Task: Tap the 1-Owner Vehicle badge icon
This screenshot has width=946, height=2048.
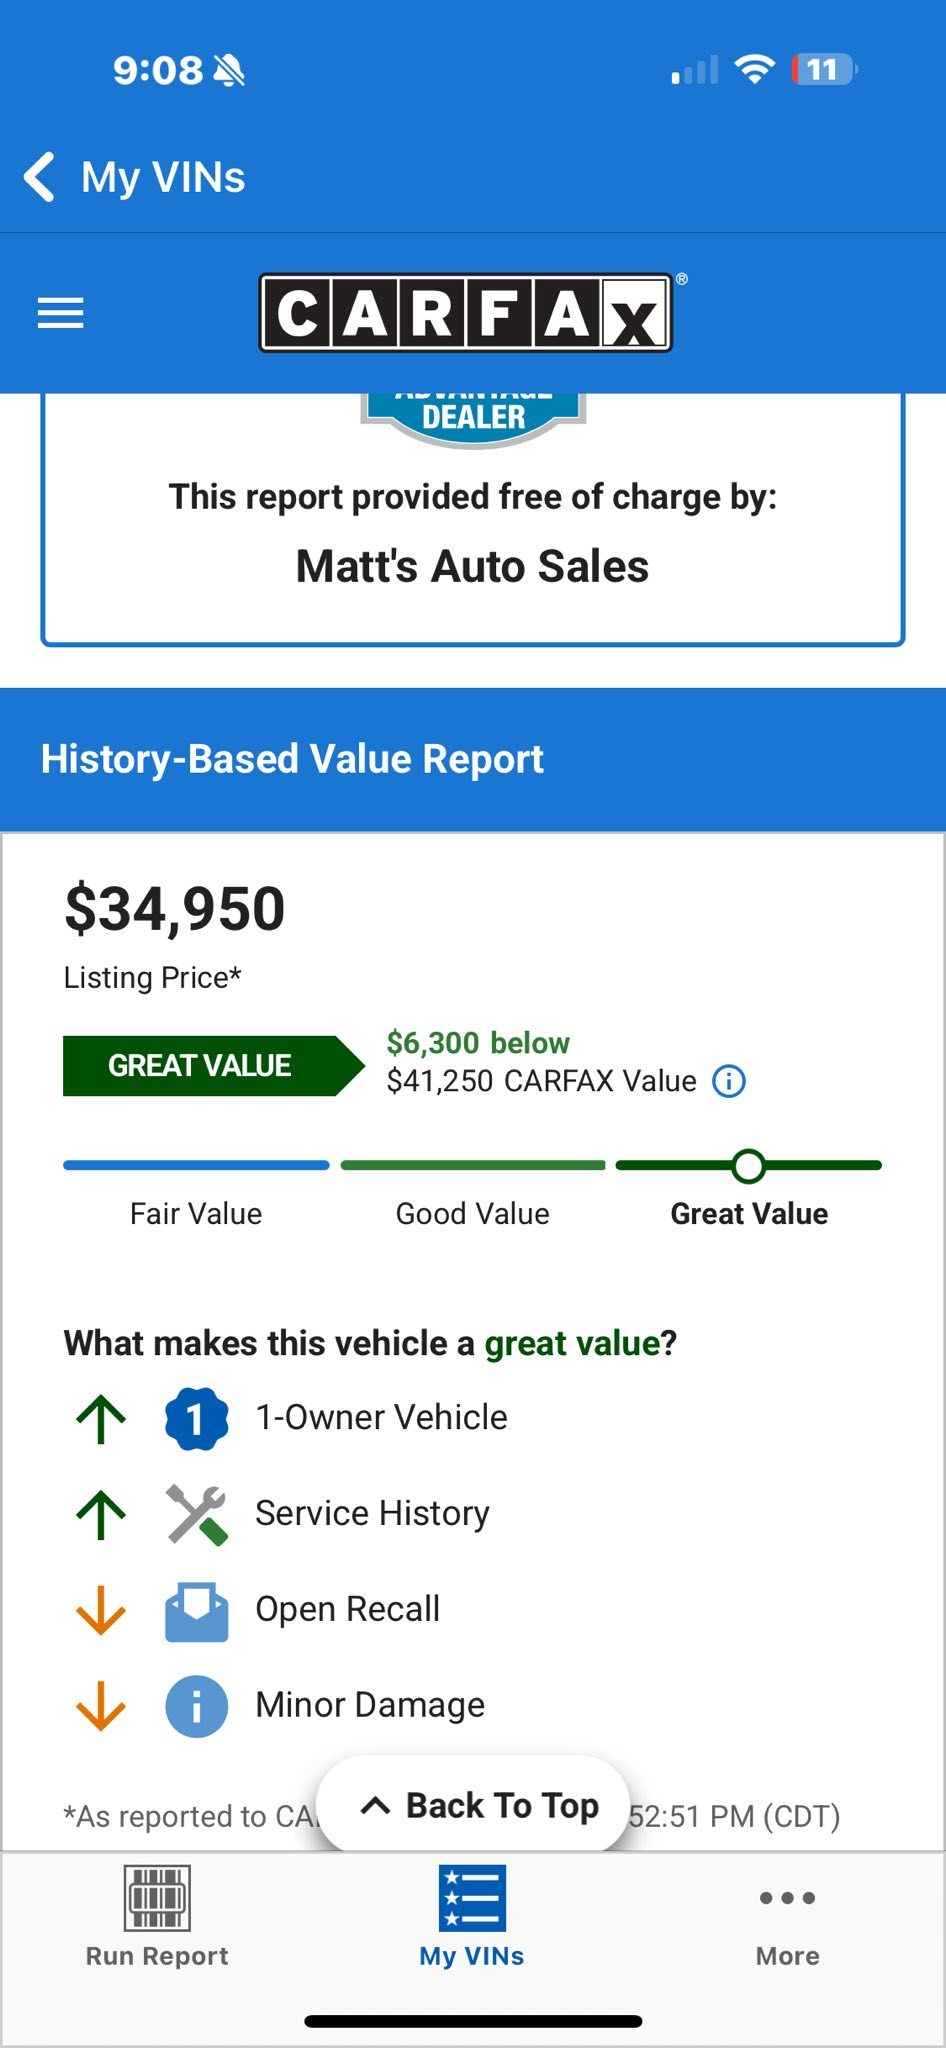Action: tap(196, 1418)
